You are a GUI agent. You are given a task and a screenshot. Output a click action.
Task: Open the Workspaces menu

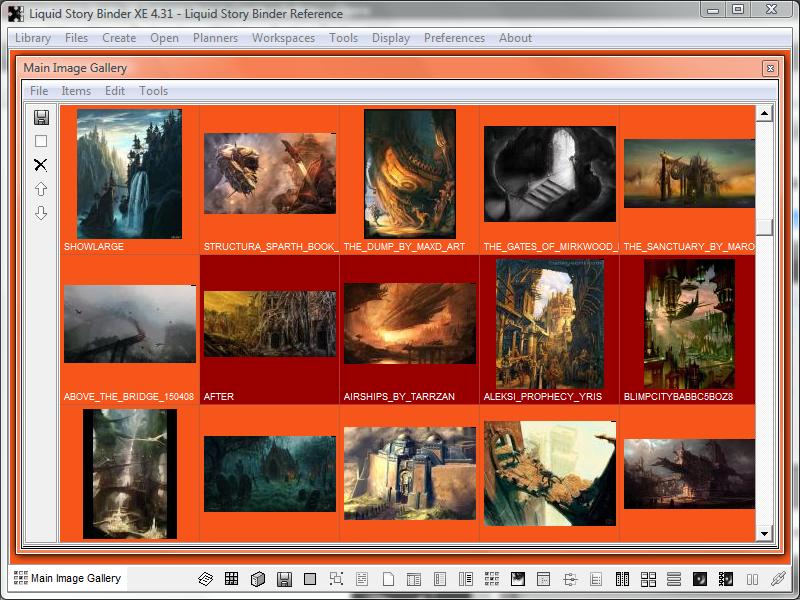[283, 38]
